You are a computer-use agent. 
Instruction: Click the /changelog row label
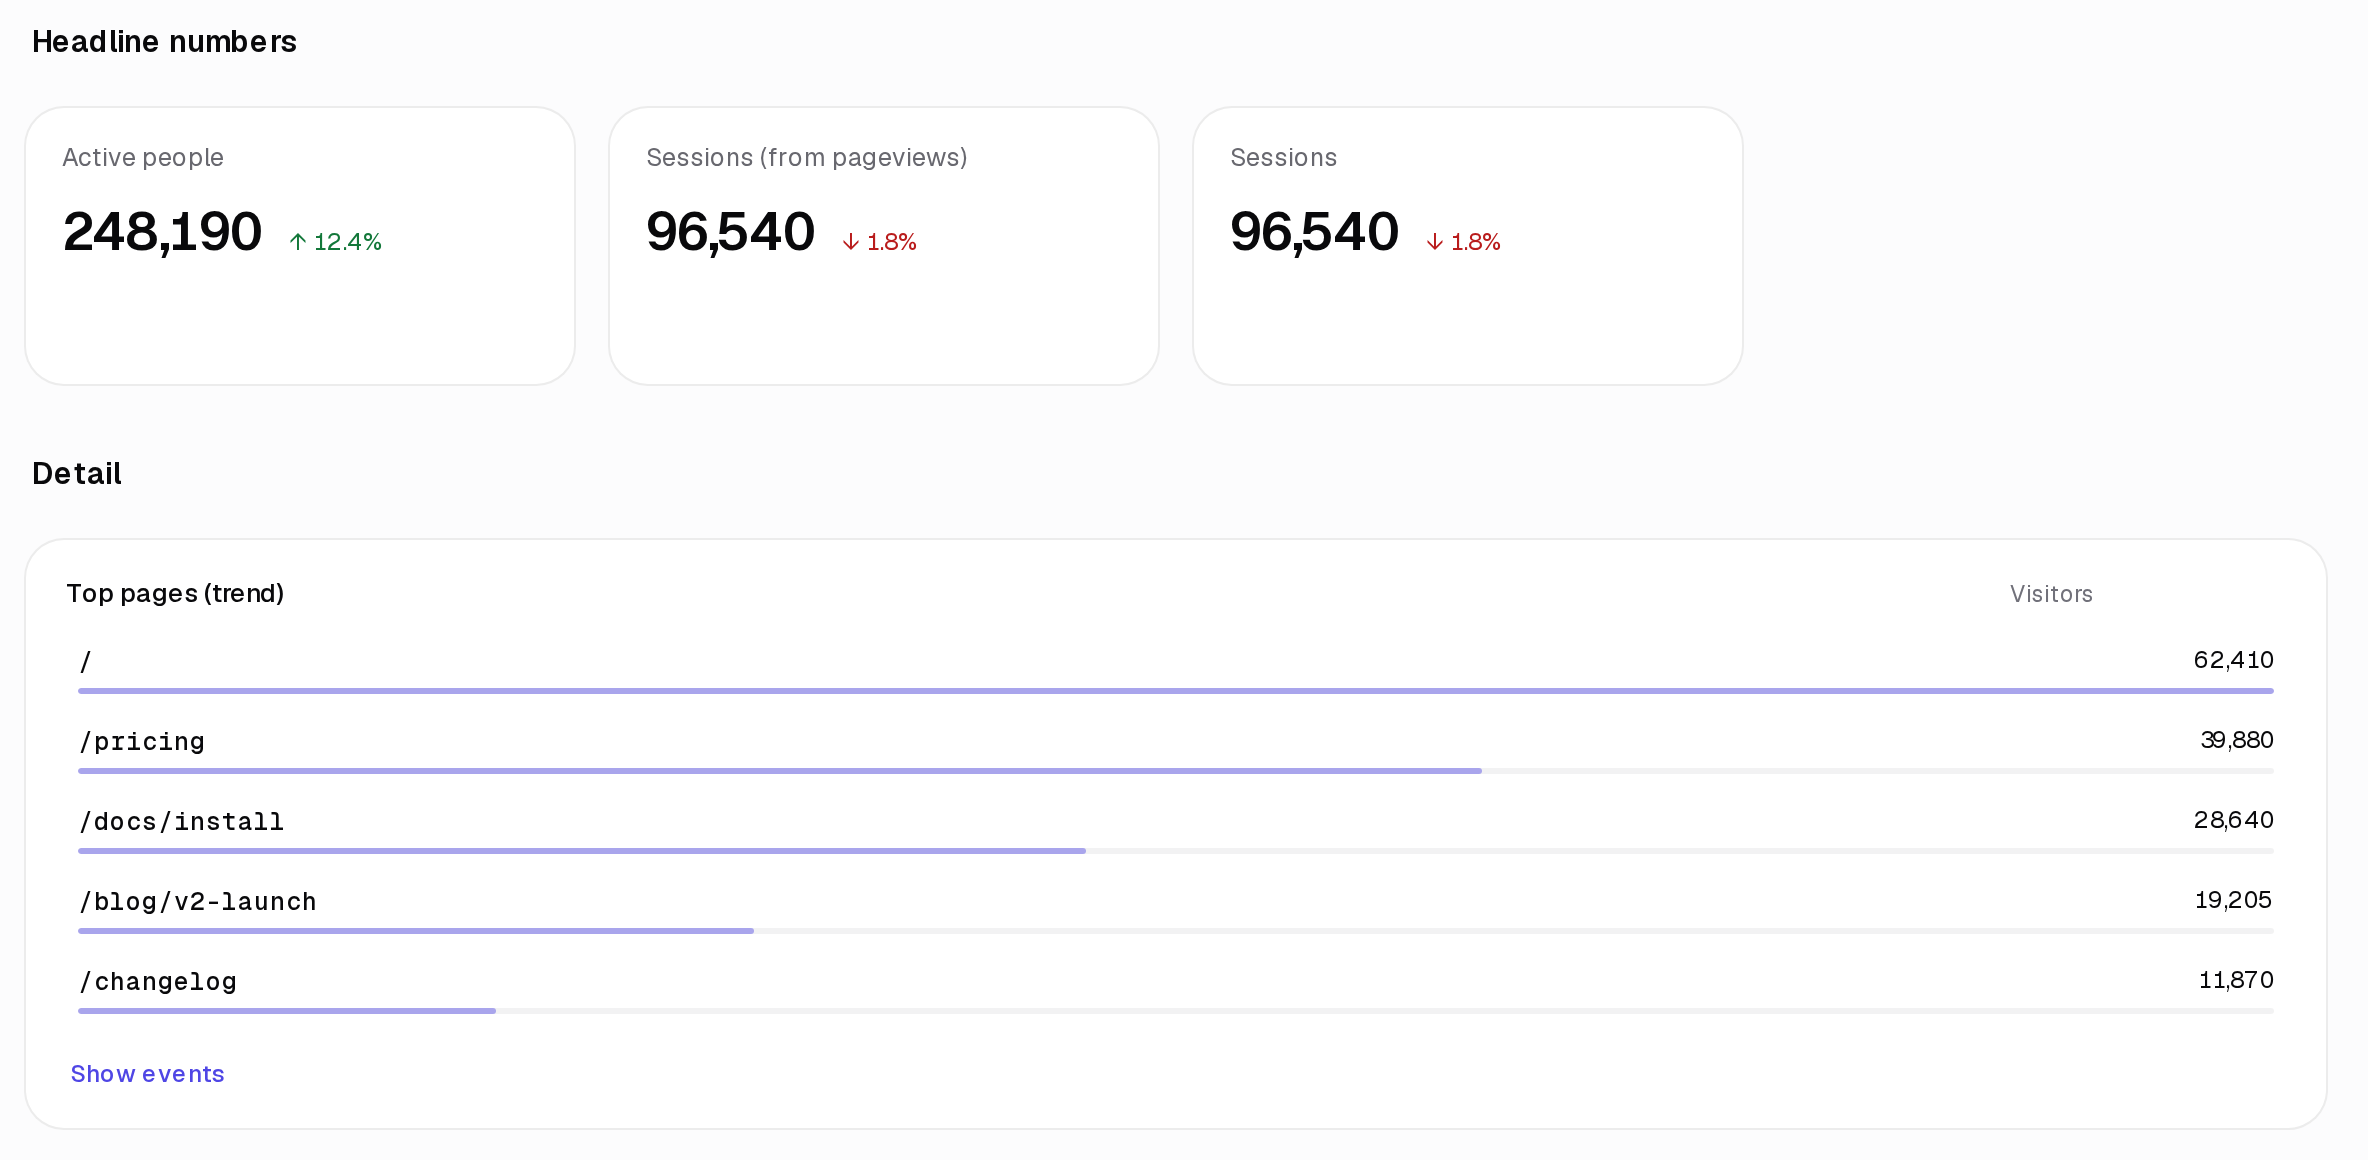(158, 982)
